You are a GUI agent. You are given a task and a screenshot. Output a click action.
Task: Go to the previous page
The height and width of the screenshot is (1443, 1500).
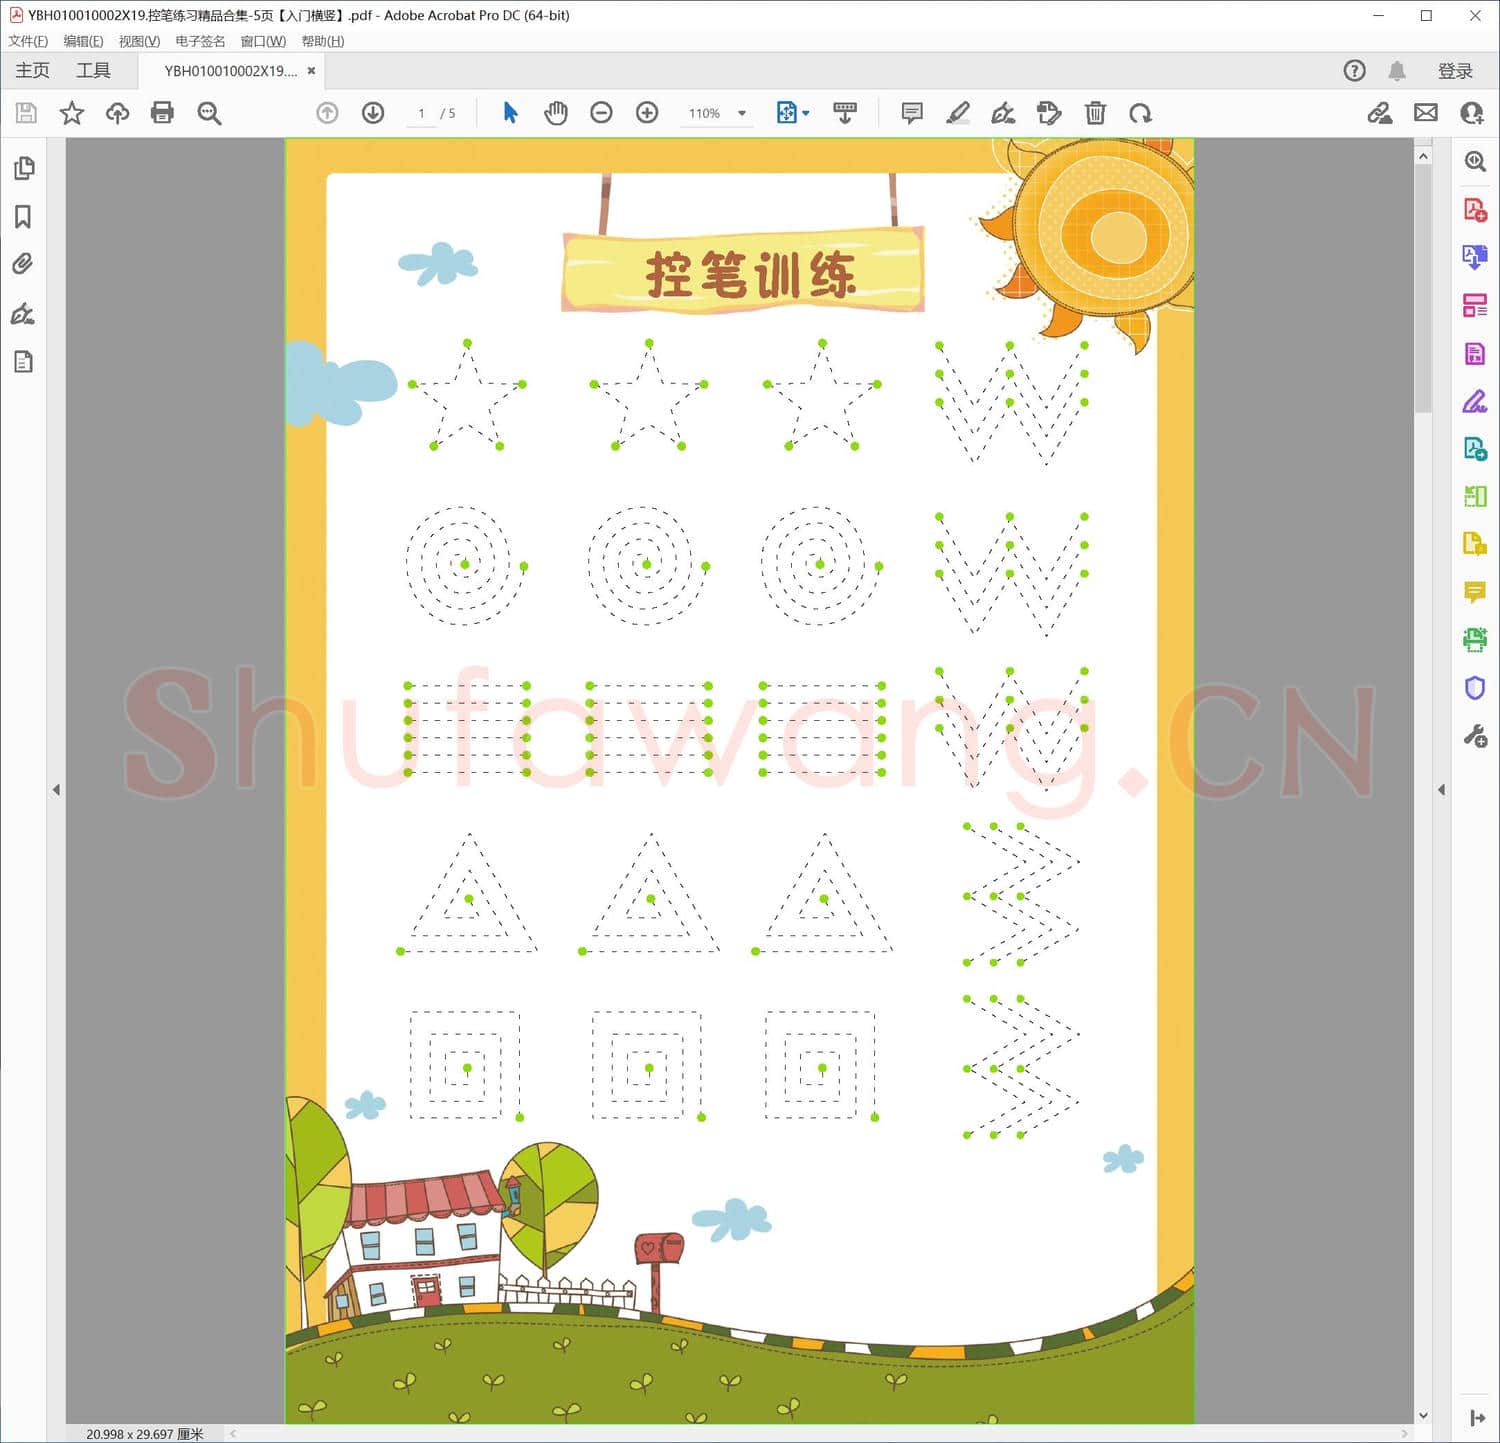327,113
